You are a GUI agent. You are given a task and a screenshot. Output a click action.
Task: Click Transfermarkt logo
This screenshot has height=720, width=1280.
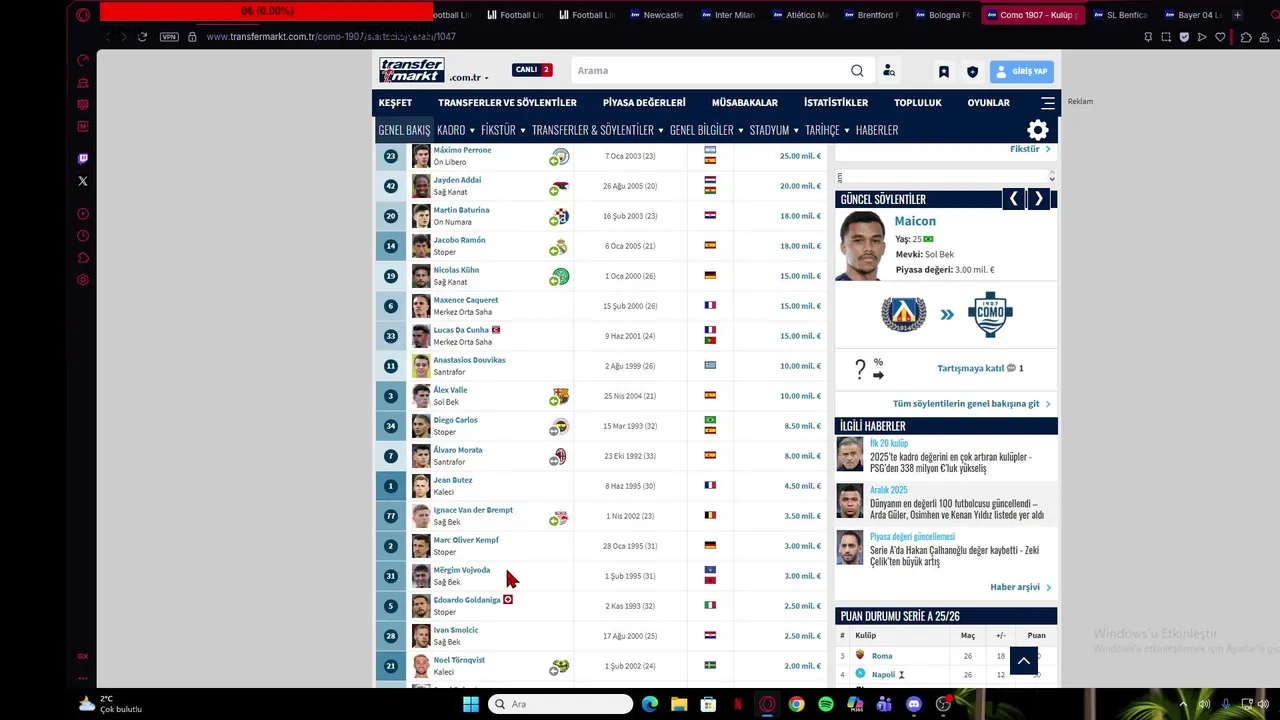tap(411, 70)
